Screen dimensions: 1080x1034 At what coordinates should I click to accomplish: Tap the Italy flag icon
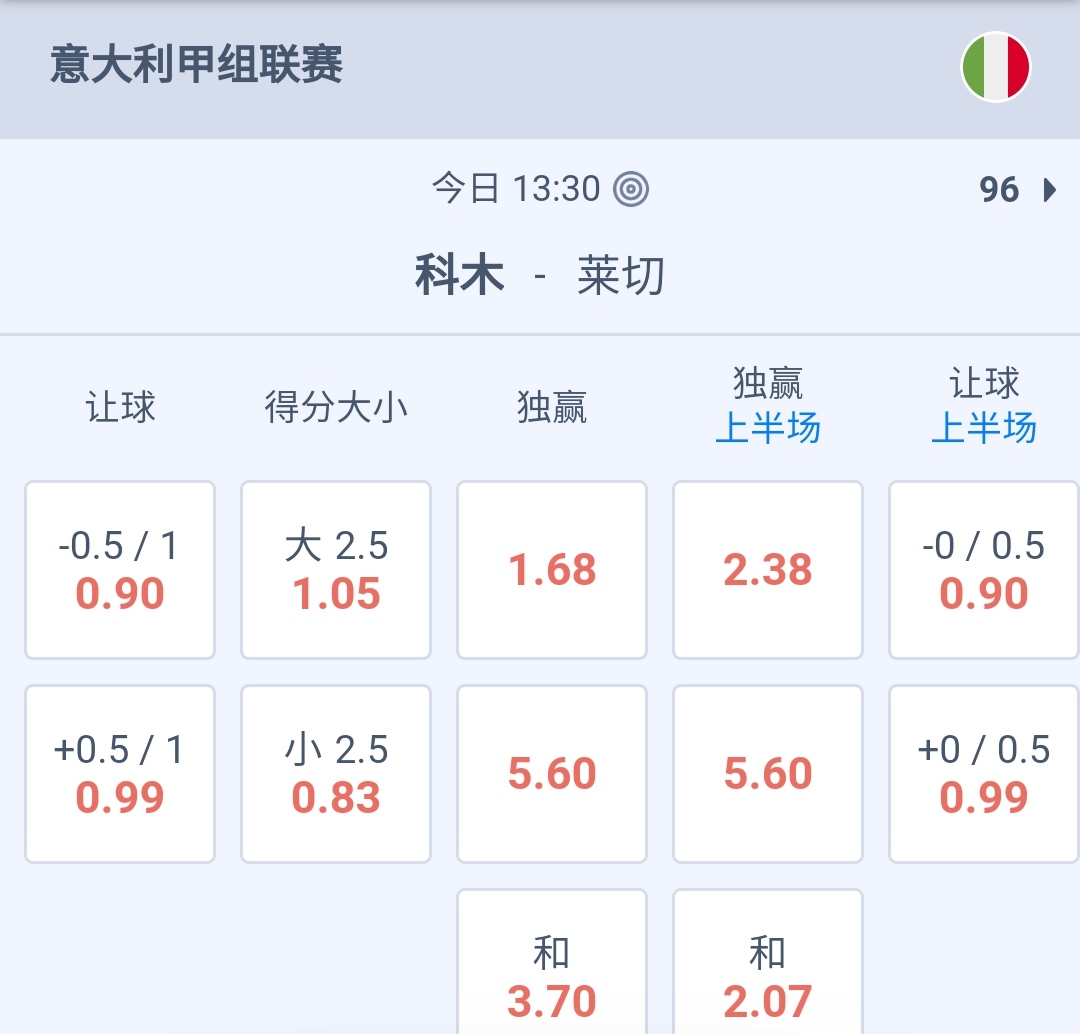point(995,67)
